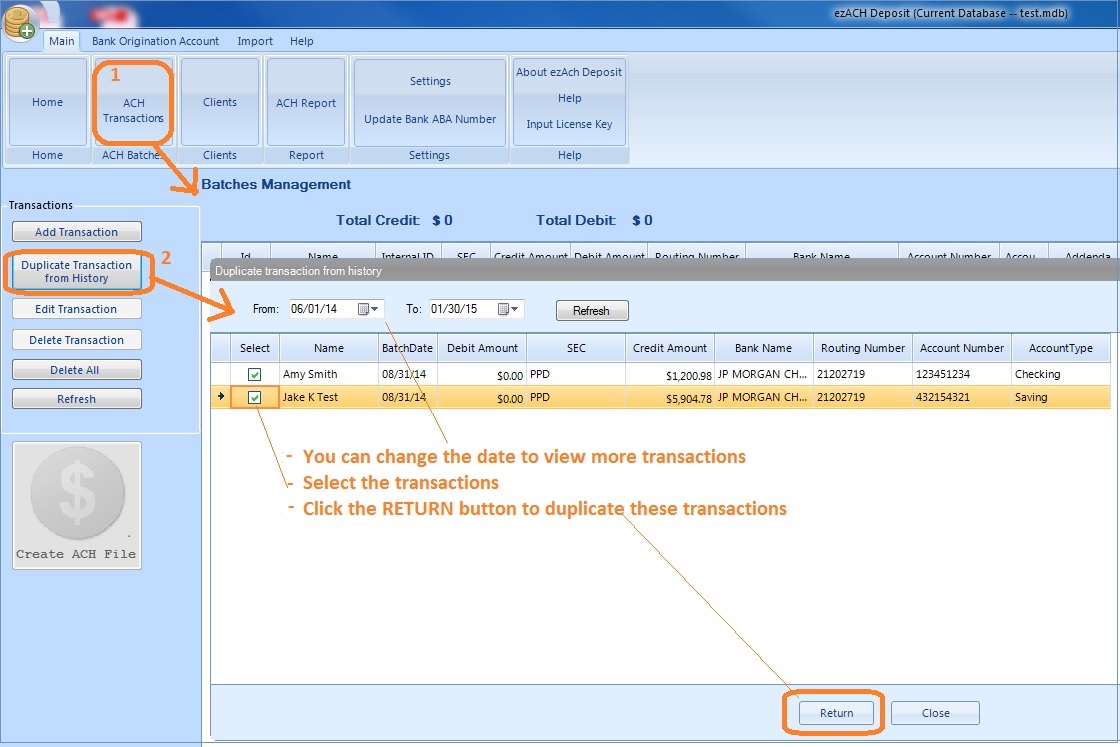Click Refresh in the duplicate transaction dialog

click(591, 310)
